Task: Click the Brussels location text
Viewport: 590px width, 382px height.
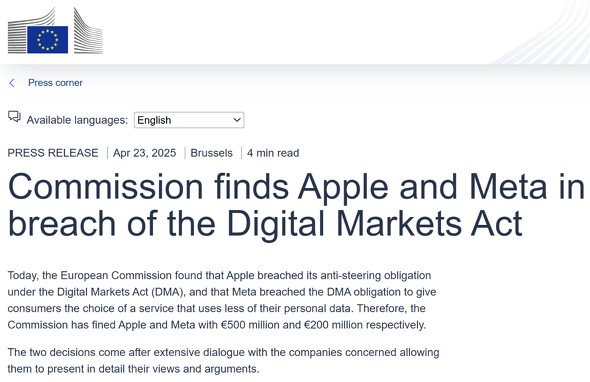Action: (x=211, y=153)
